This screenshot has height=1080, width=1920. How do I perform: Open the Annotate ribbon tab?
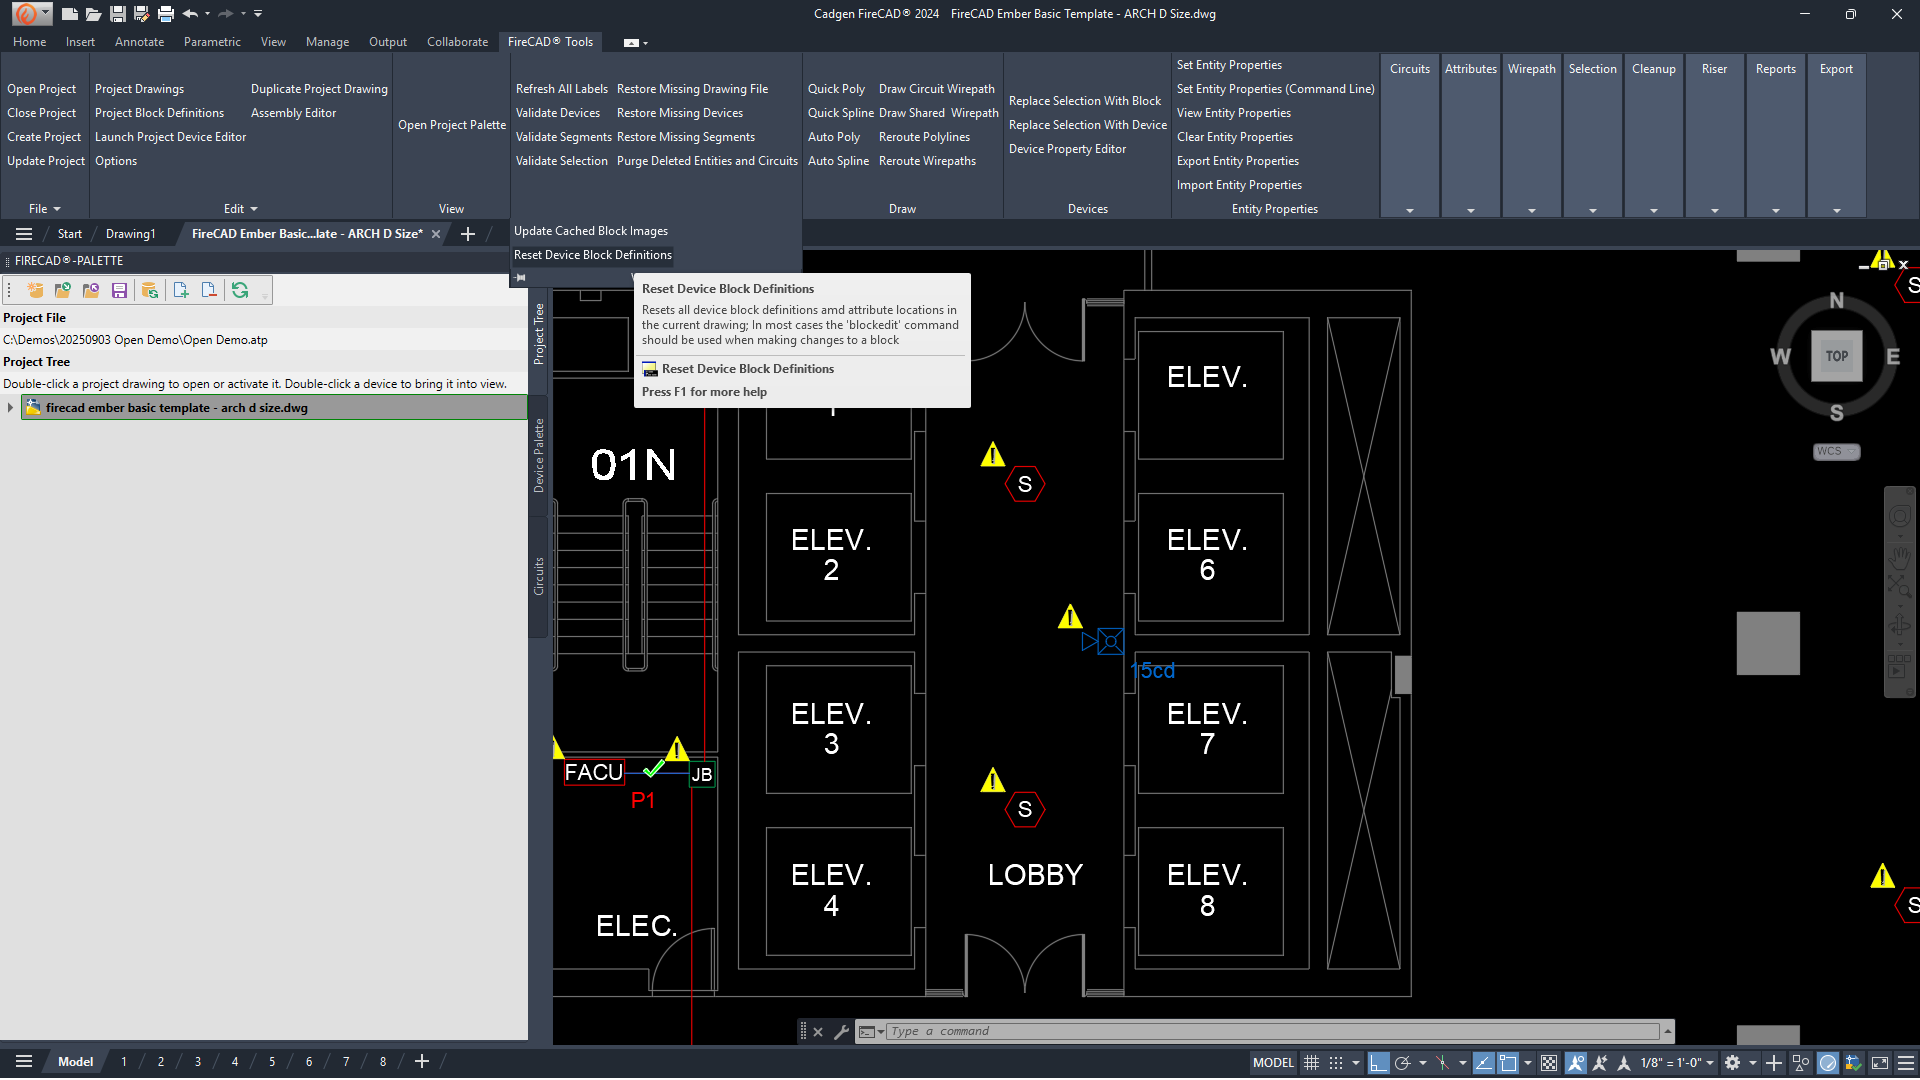139,42
